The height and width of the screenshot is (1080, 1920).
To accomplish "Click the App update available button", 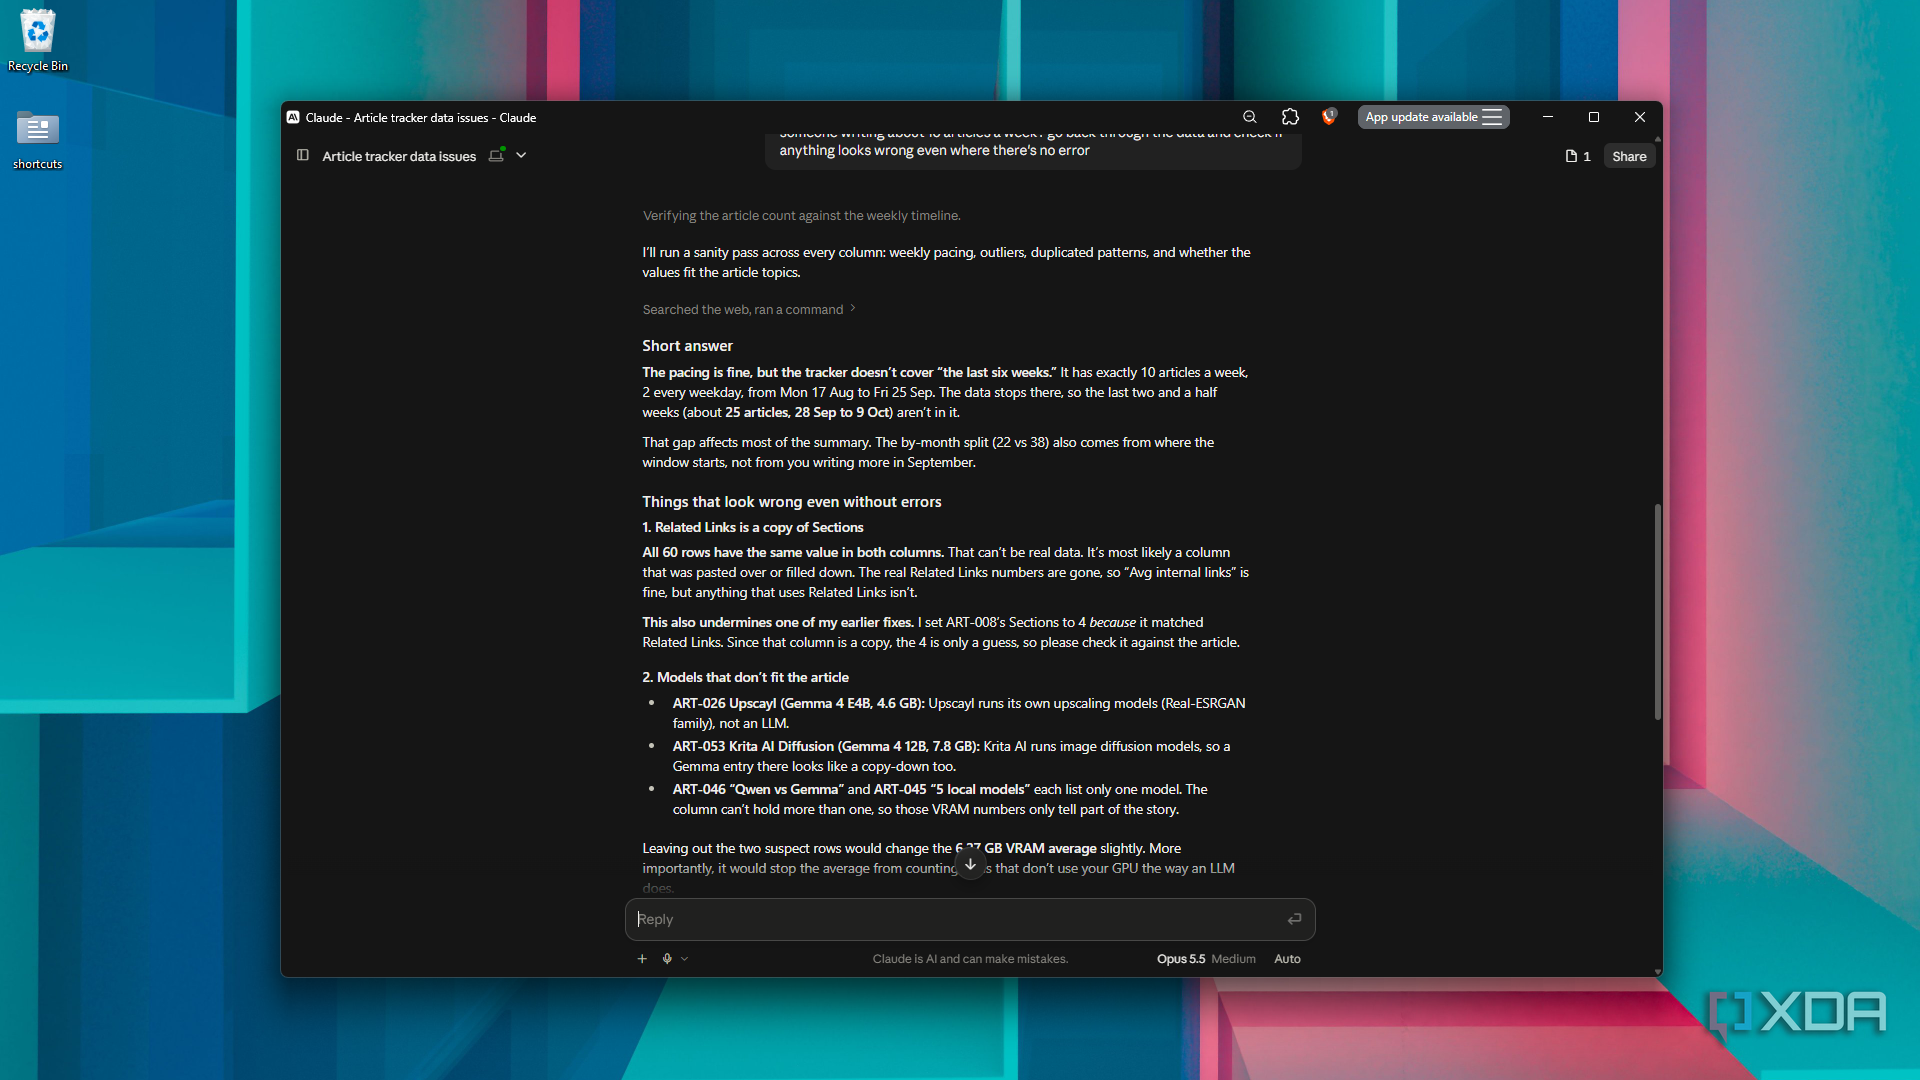I will click(x=1433, y=117).
